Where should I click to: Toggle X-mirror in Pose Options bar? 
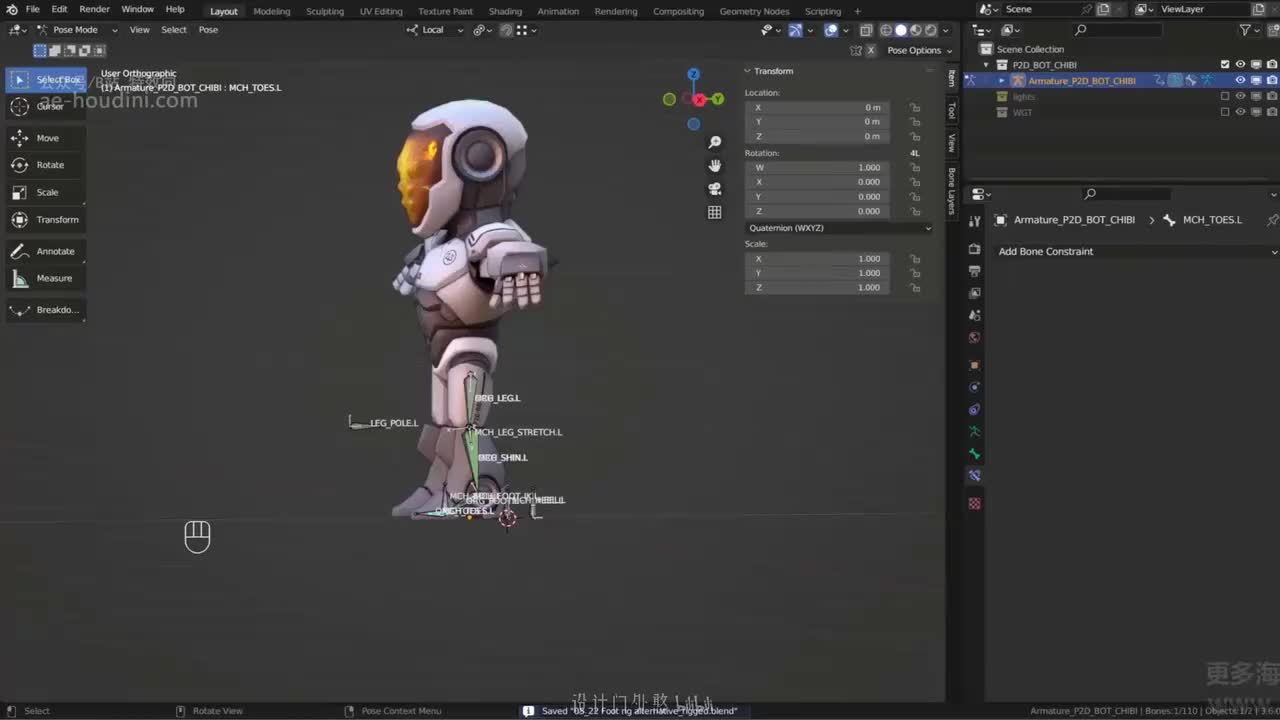870,50
